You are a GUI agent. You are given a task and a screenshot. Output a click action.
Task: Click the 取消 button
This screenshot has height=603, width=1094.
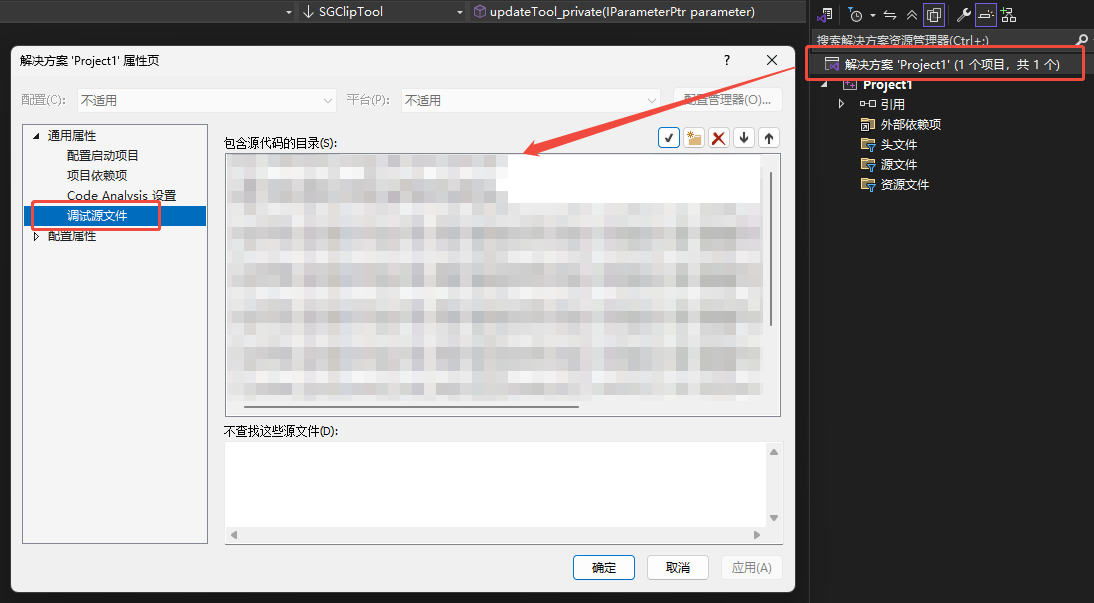coord(677,567)
